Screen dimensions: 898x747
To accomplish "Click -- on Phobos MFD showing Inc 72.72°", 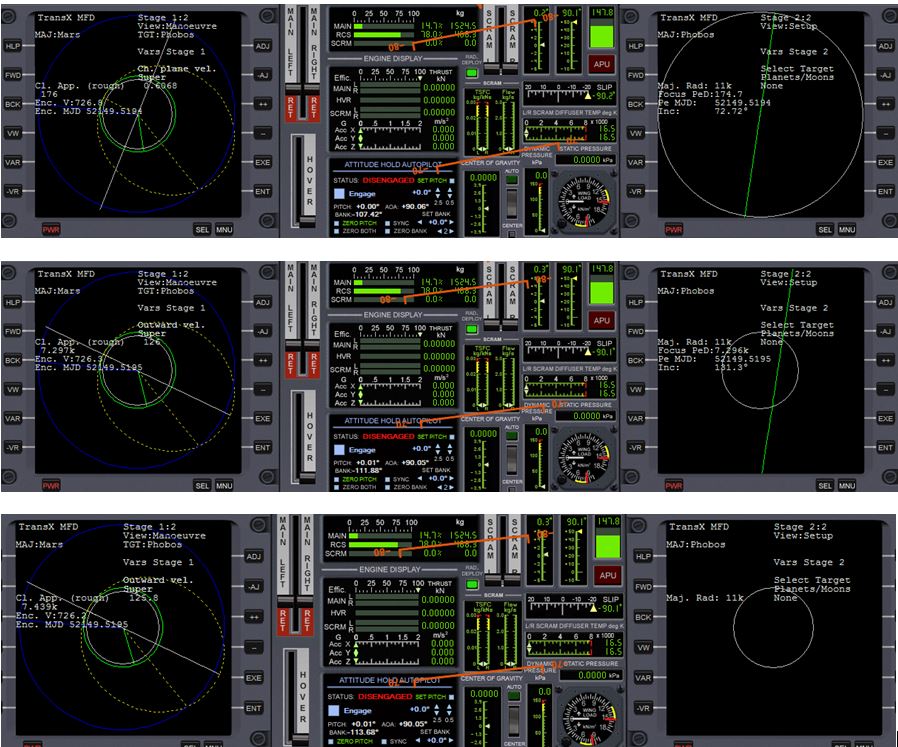I will [885, 133].
